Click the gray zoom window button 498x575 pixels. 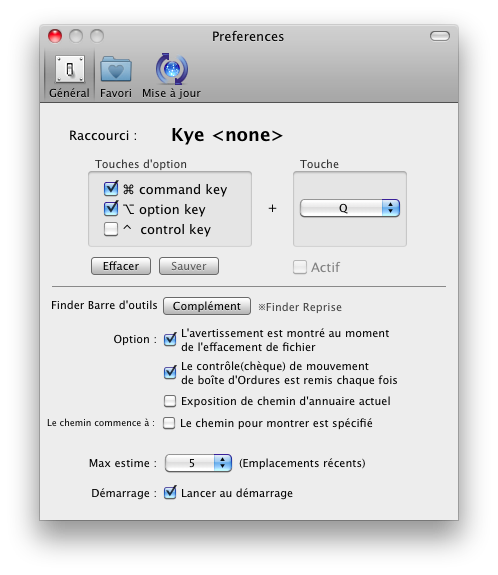tap(97, 36)
